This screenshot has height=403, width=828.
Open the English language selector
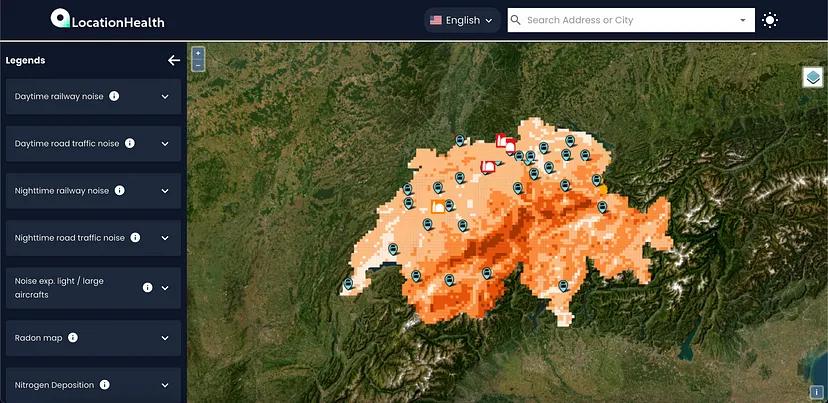tap(462, 20)
